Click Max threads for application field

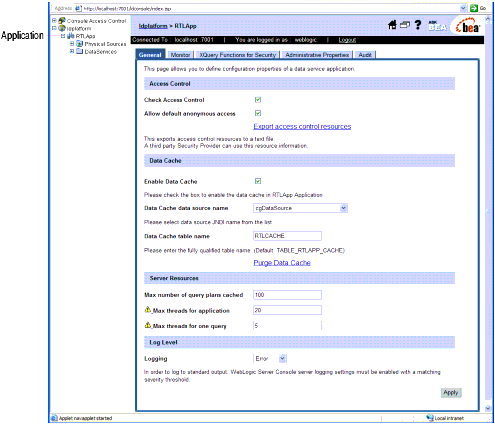click(x=287, y=310)
